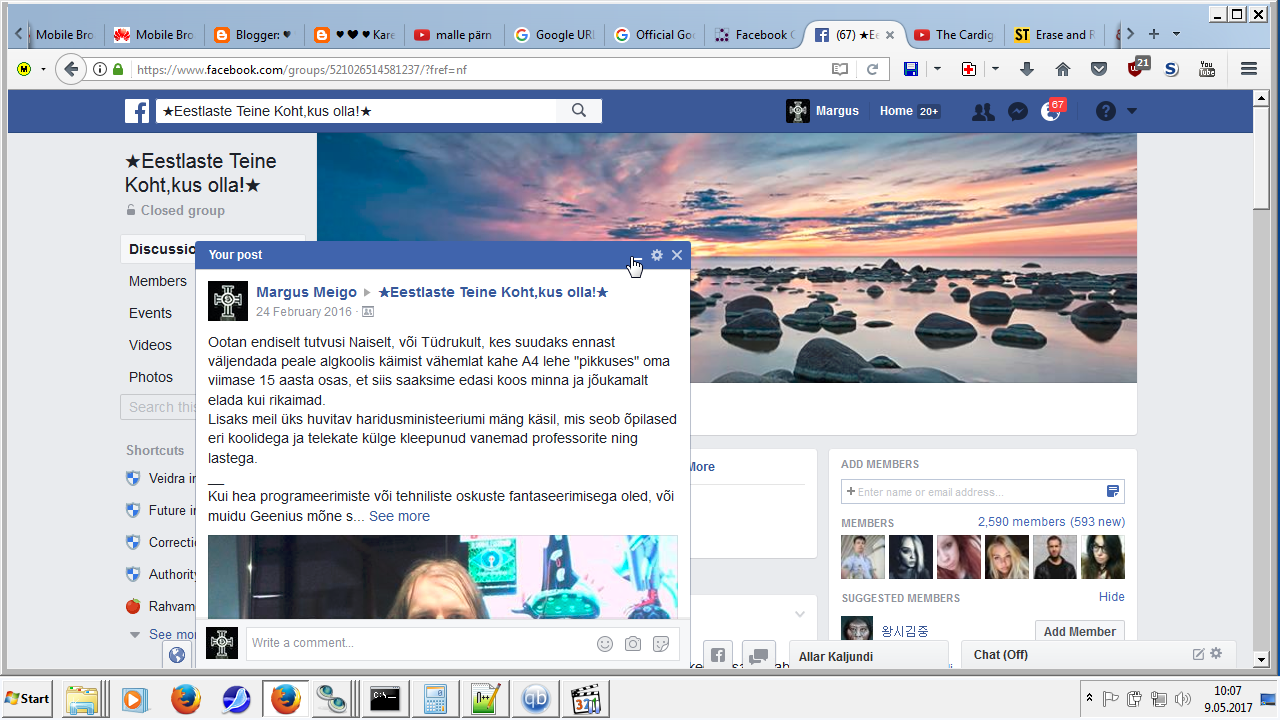Switch to The Cardigans YouTube tab

955,35
